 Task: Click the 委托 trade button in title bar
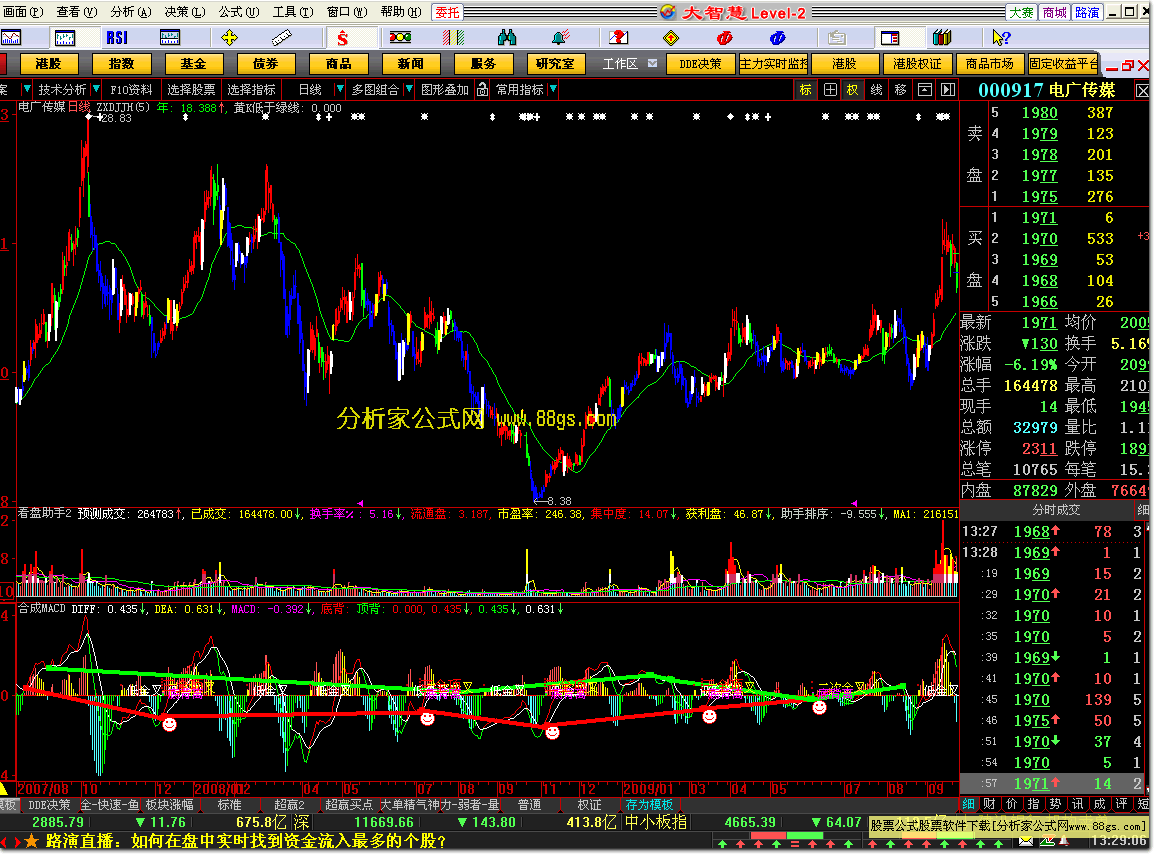coord(447,13)
